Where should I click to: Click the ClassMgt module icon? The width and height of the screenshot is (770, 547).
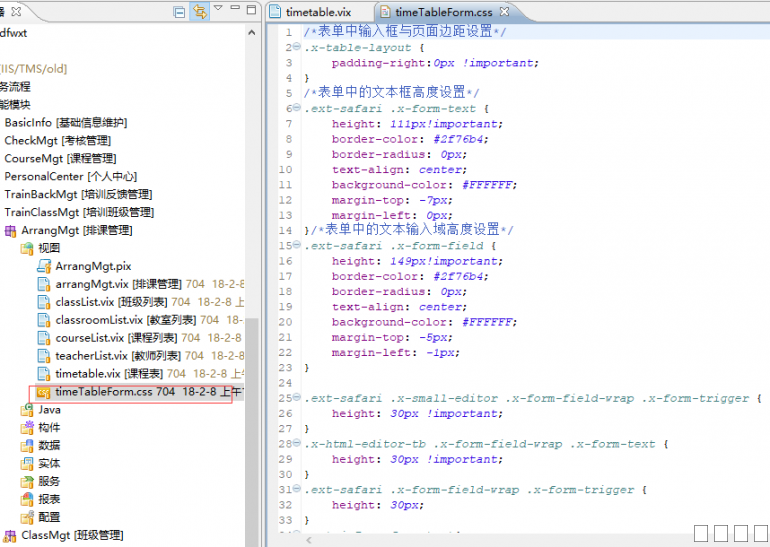tap(11, 536)
